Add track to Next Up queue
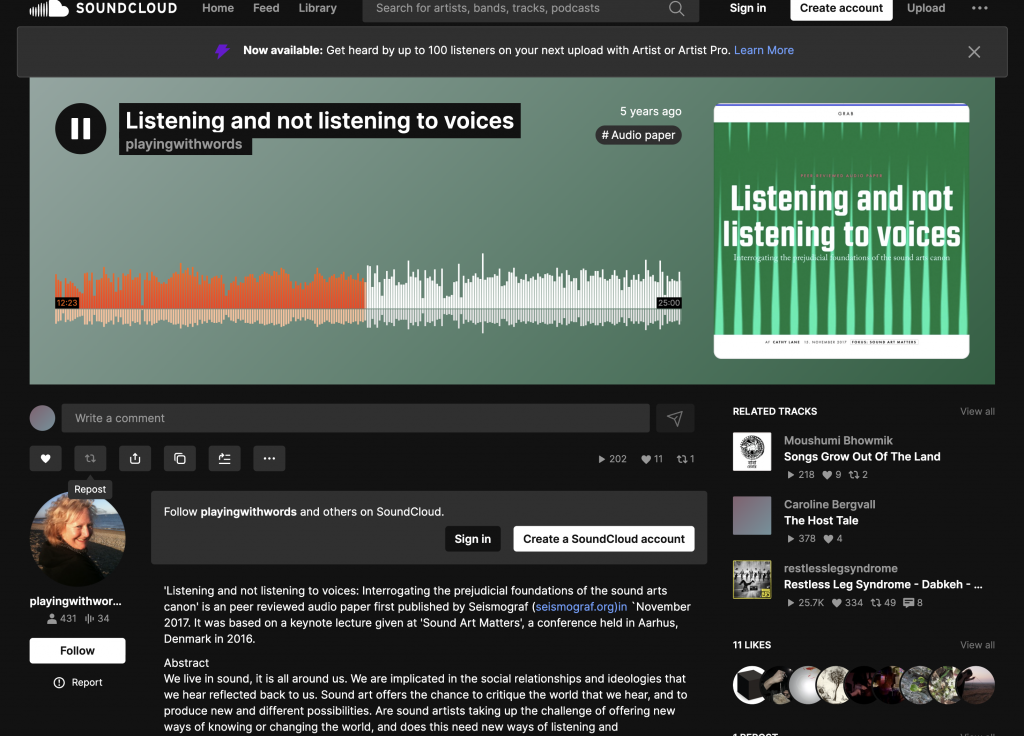Viewport: 1024px width, 736px height. coord(224,459)
